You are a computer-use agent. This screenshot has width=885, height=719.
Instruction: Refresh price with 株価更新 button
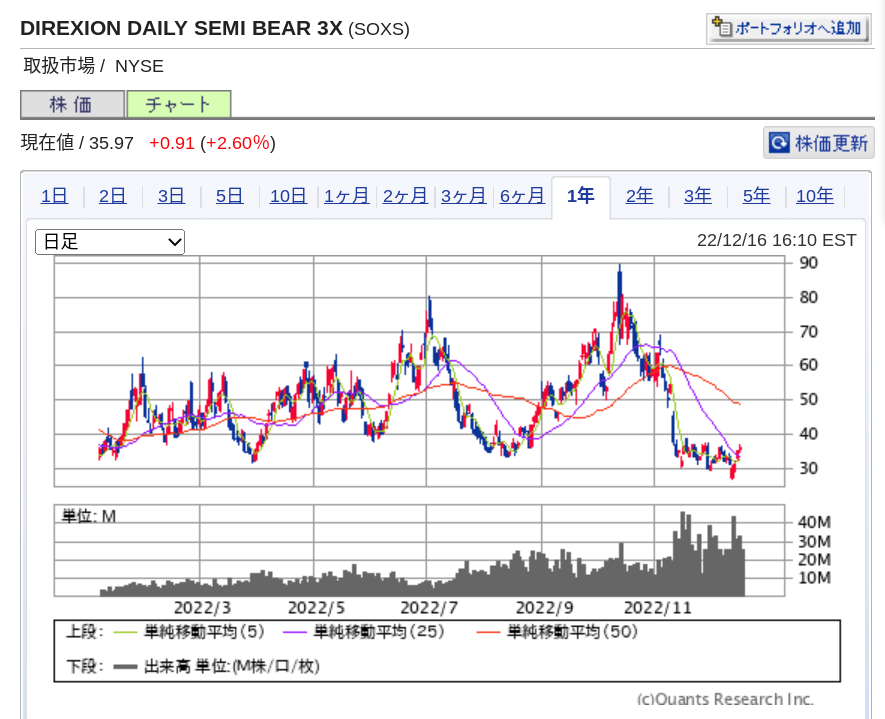click(818, 142)
